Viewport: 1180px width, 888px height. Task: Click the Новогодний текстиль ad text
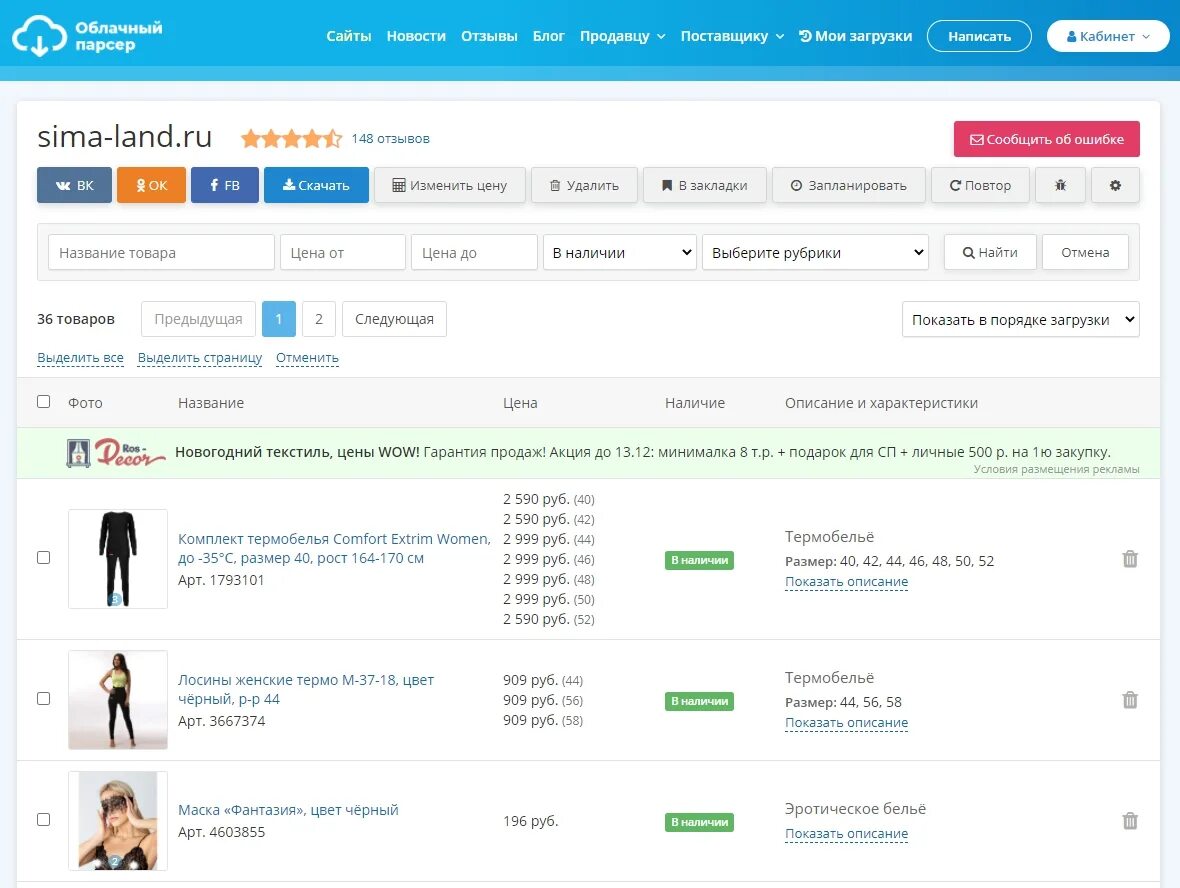click(x=643, y=452)
